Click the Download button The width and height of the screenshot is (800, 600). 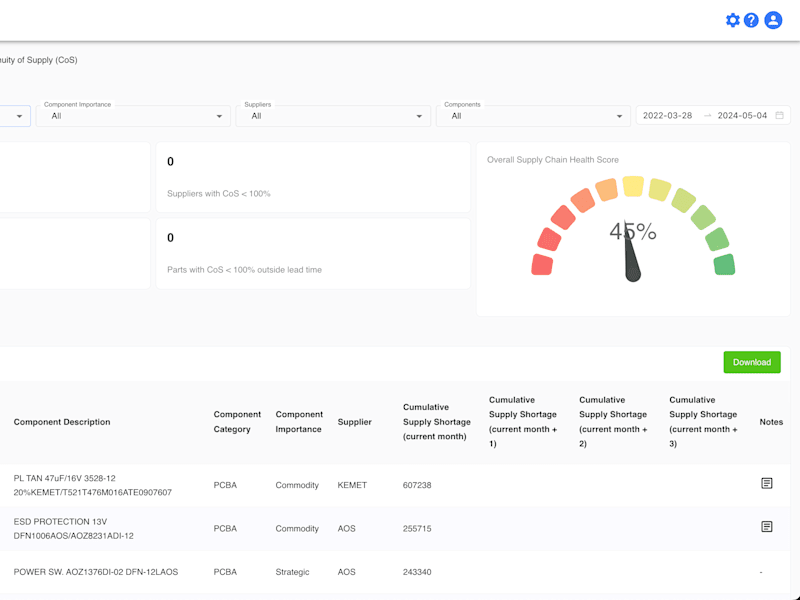click(752, 362)
